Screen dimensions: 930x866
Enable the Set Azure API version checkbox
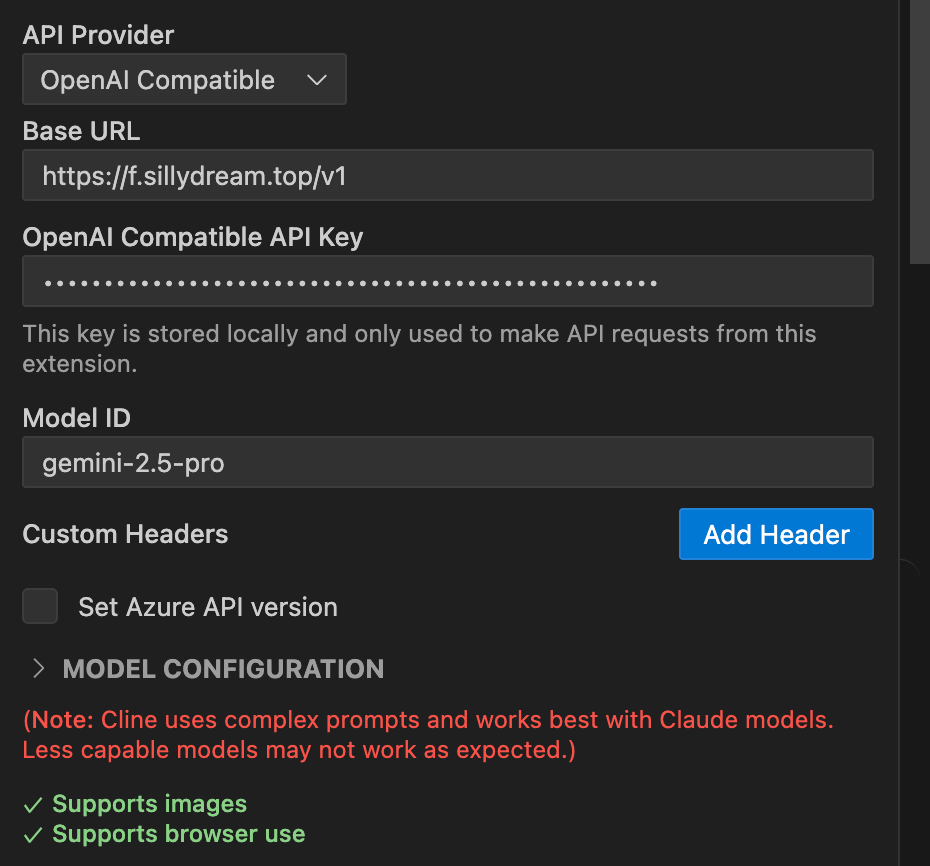(40, 606)
